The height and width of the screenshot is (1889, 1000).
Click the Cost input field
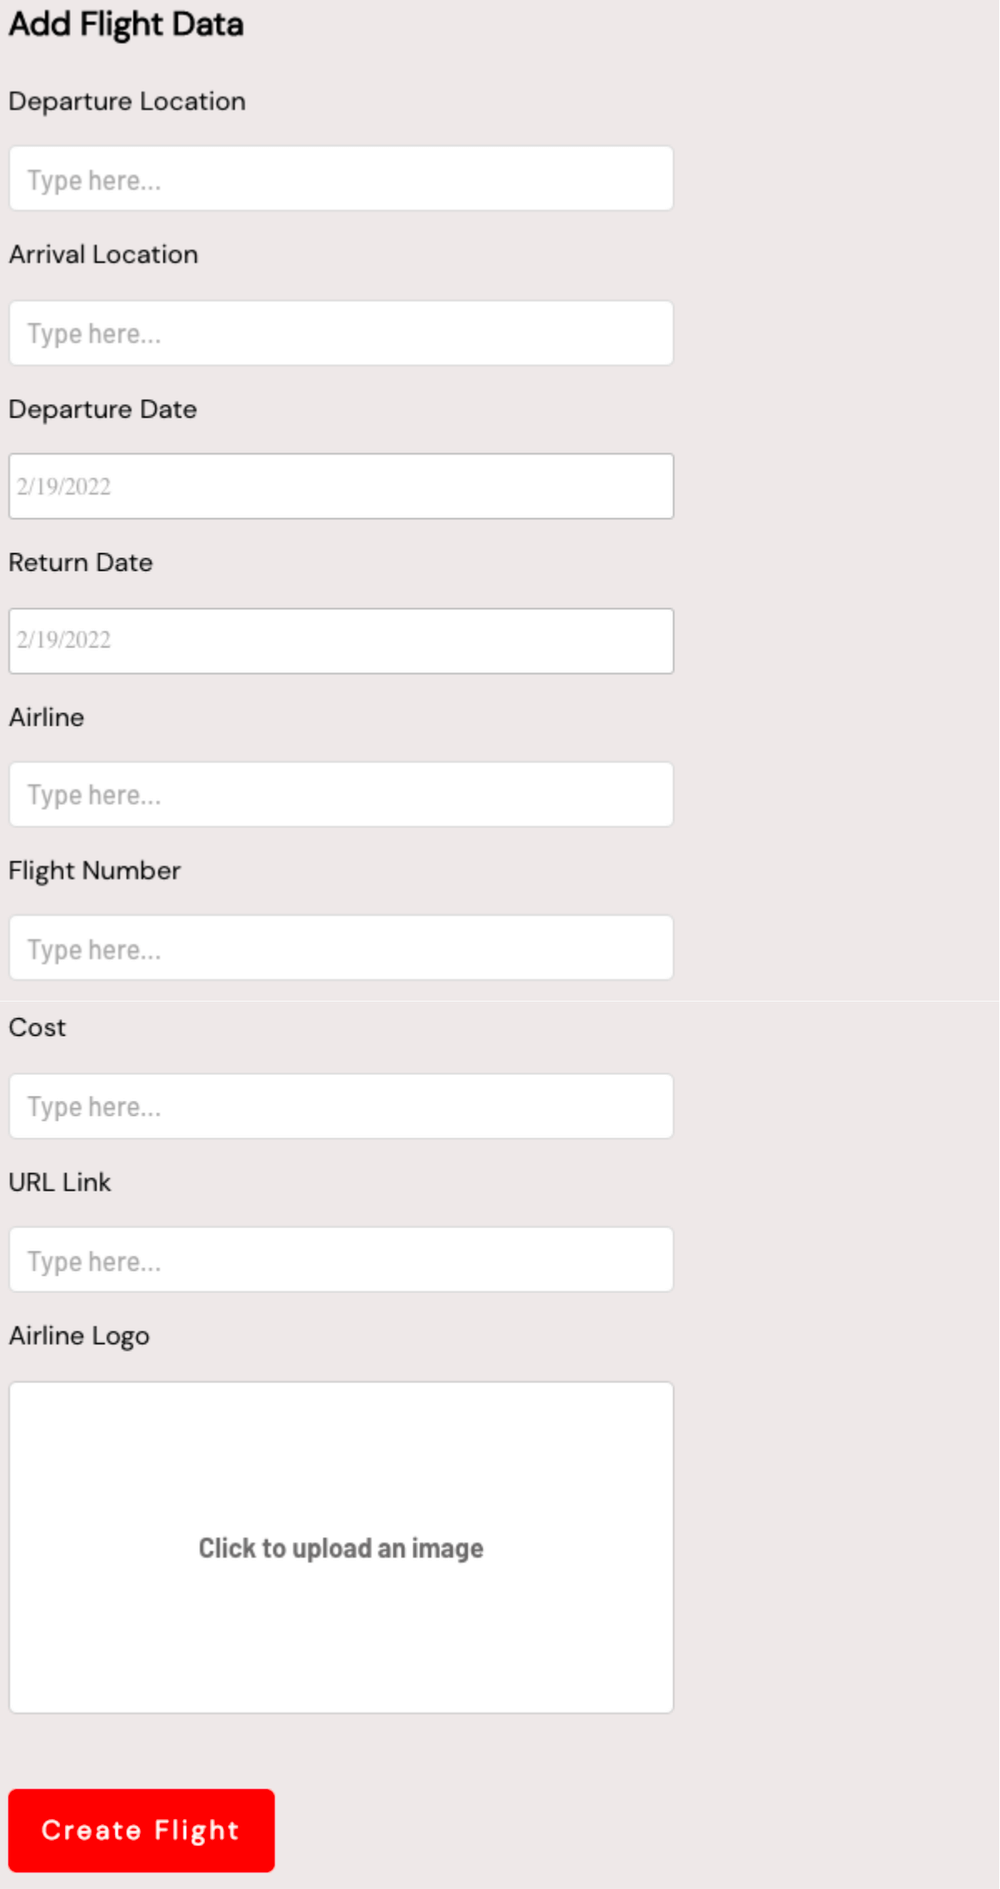[x=341, y=1105]
